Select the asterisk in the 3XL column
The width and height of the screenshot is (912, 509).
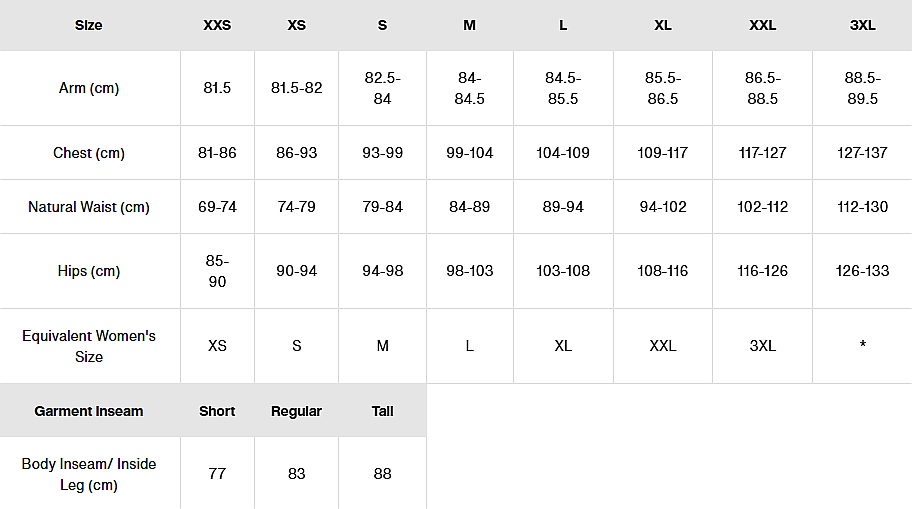862,346
